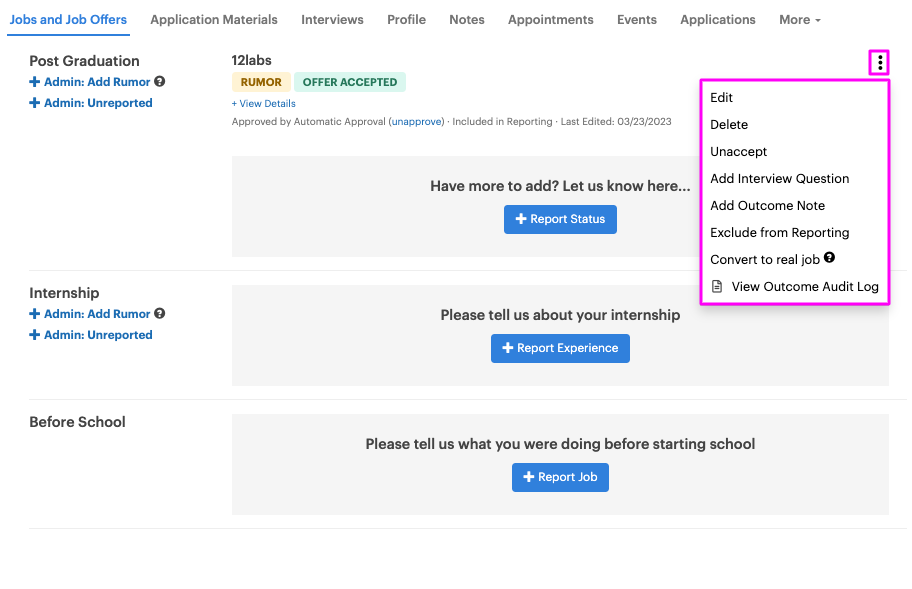Image resolution: width=912 pixels, height=589 pixels.
Task: Click the plus icon of Post Graduation Admin: Unreported
Action: (35, 103)
